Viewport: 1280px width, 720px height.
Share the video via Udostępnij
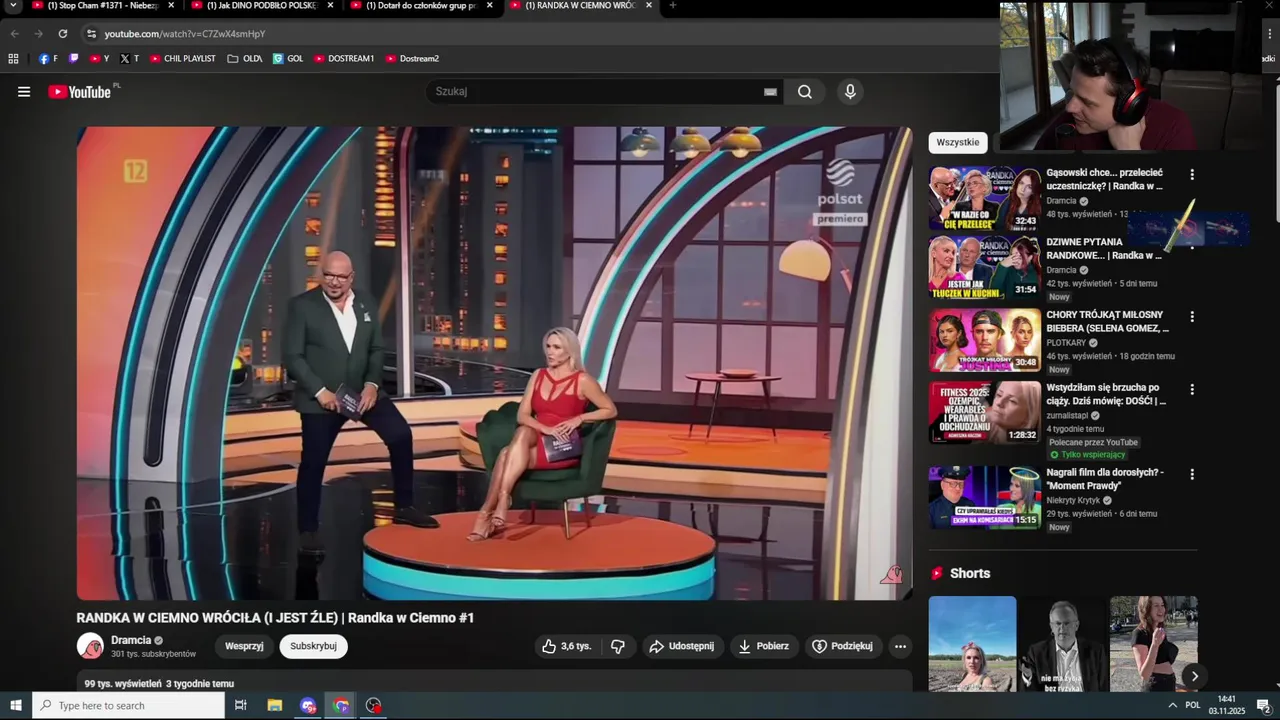click(682, 646)
